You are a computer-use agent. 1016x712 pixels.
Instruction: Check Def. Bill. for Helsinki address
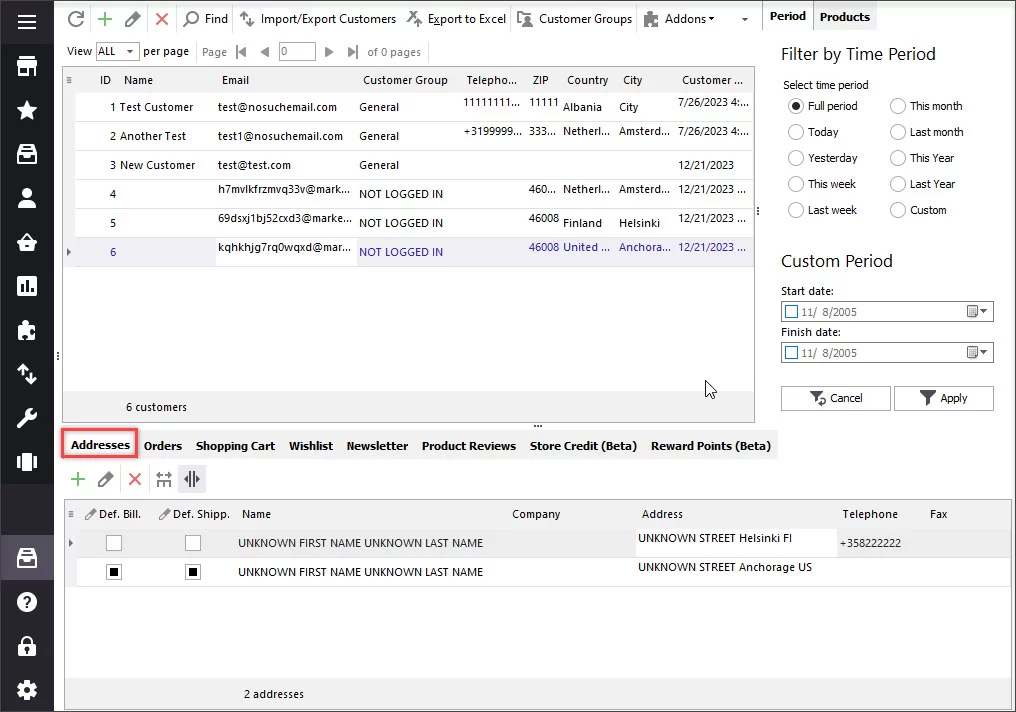(x=114, y=543)
